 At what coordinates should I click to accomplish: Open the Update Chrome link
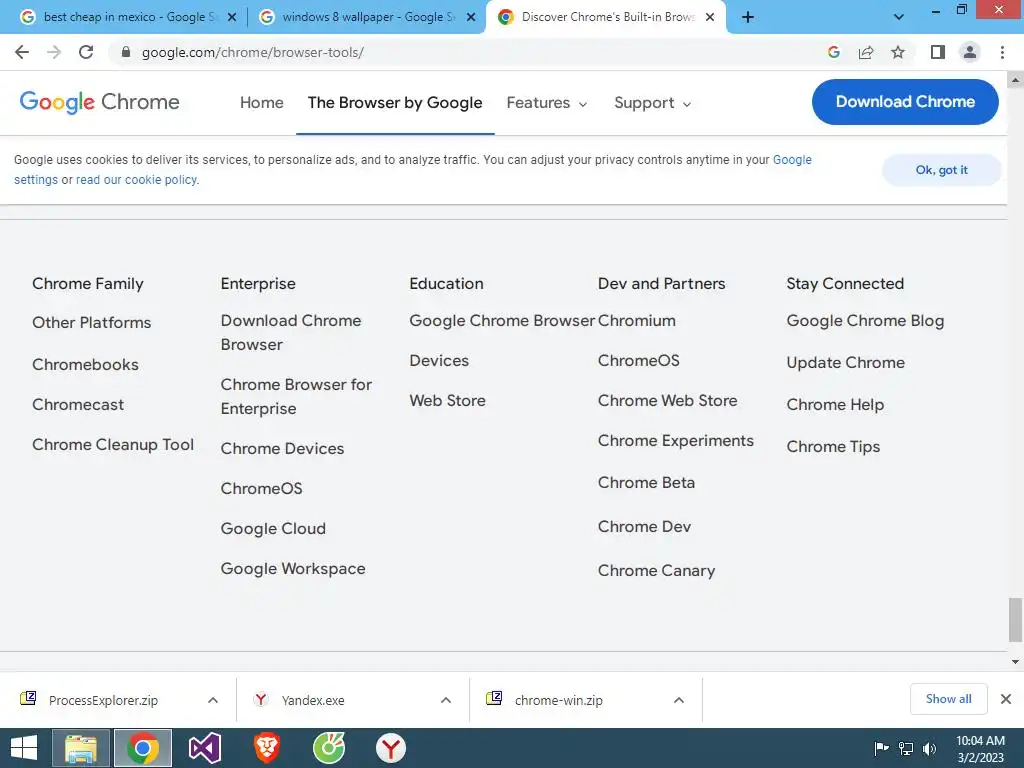(x=846, y=362)
